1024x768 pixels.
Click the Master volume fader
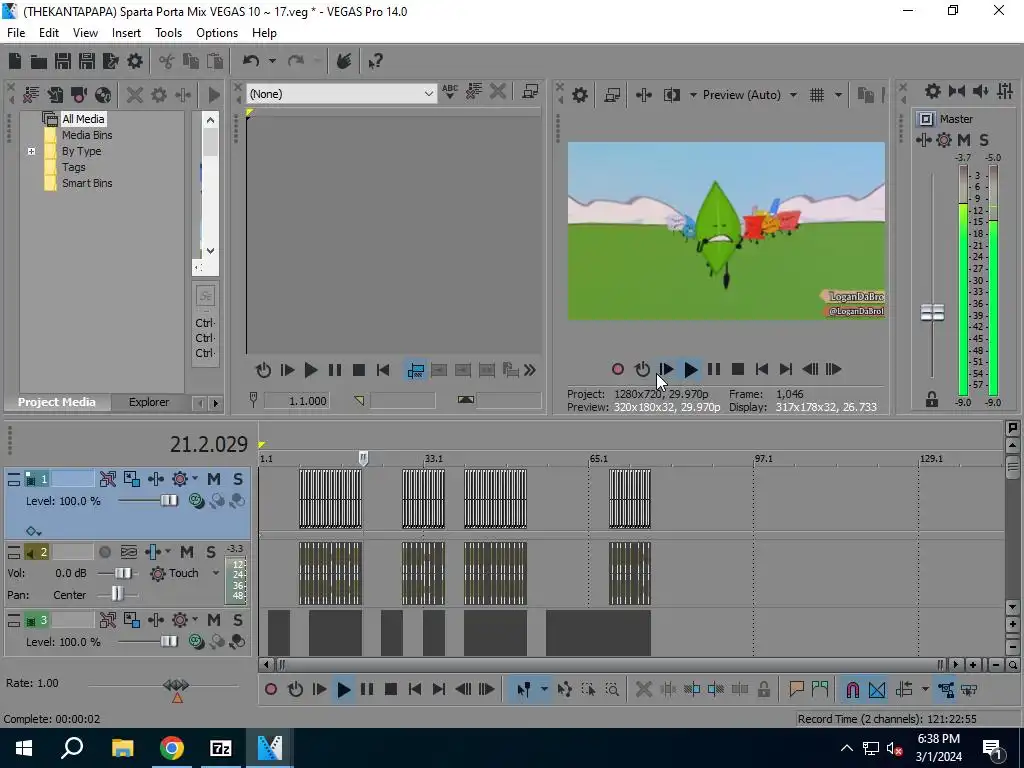[x=932, y=312]
